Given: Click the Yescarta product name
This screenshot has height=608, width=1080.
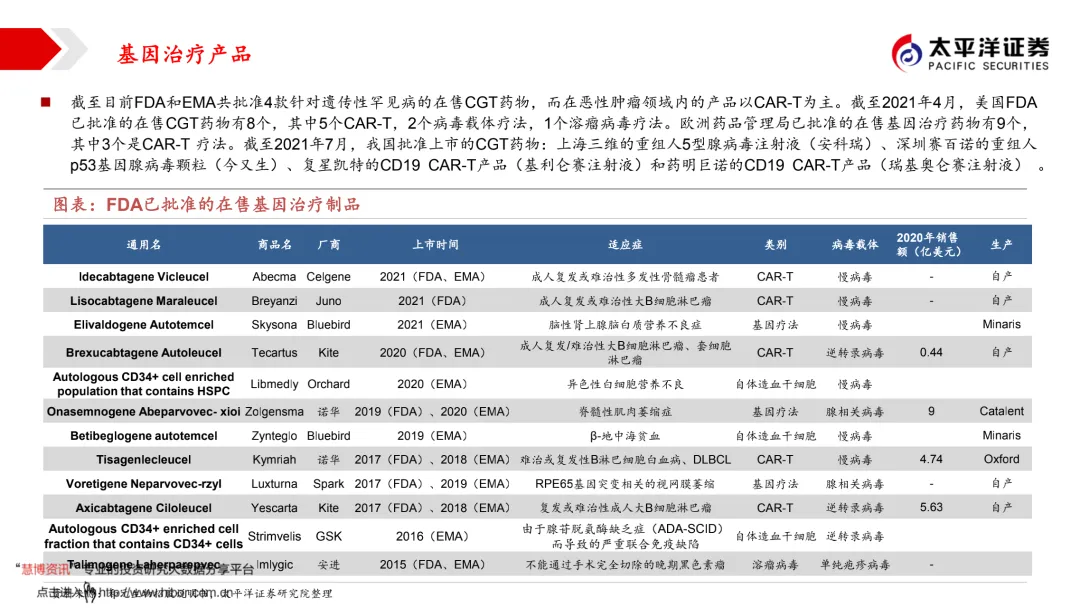Looking at the screenshot, I should point(274,508).
